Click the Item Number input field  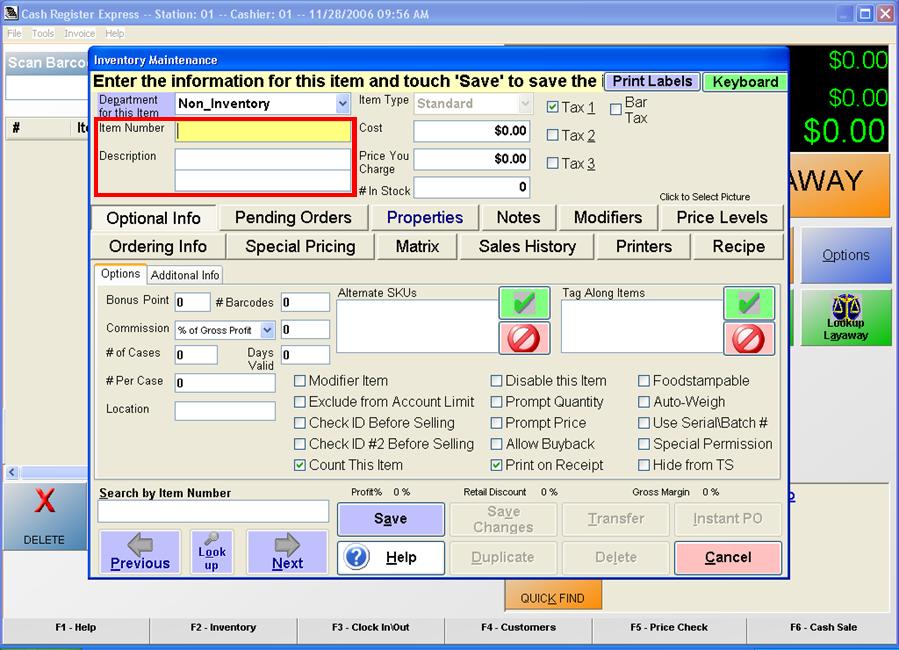coord(263,131)
